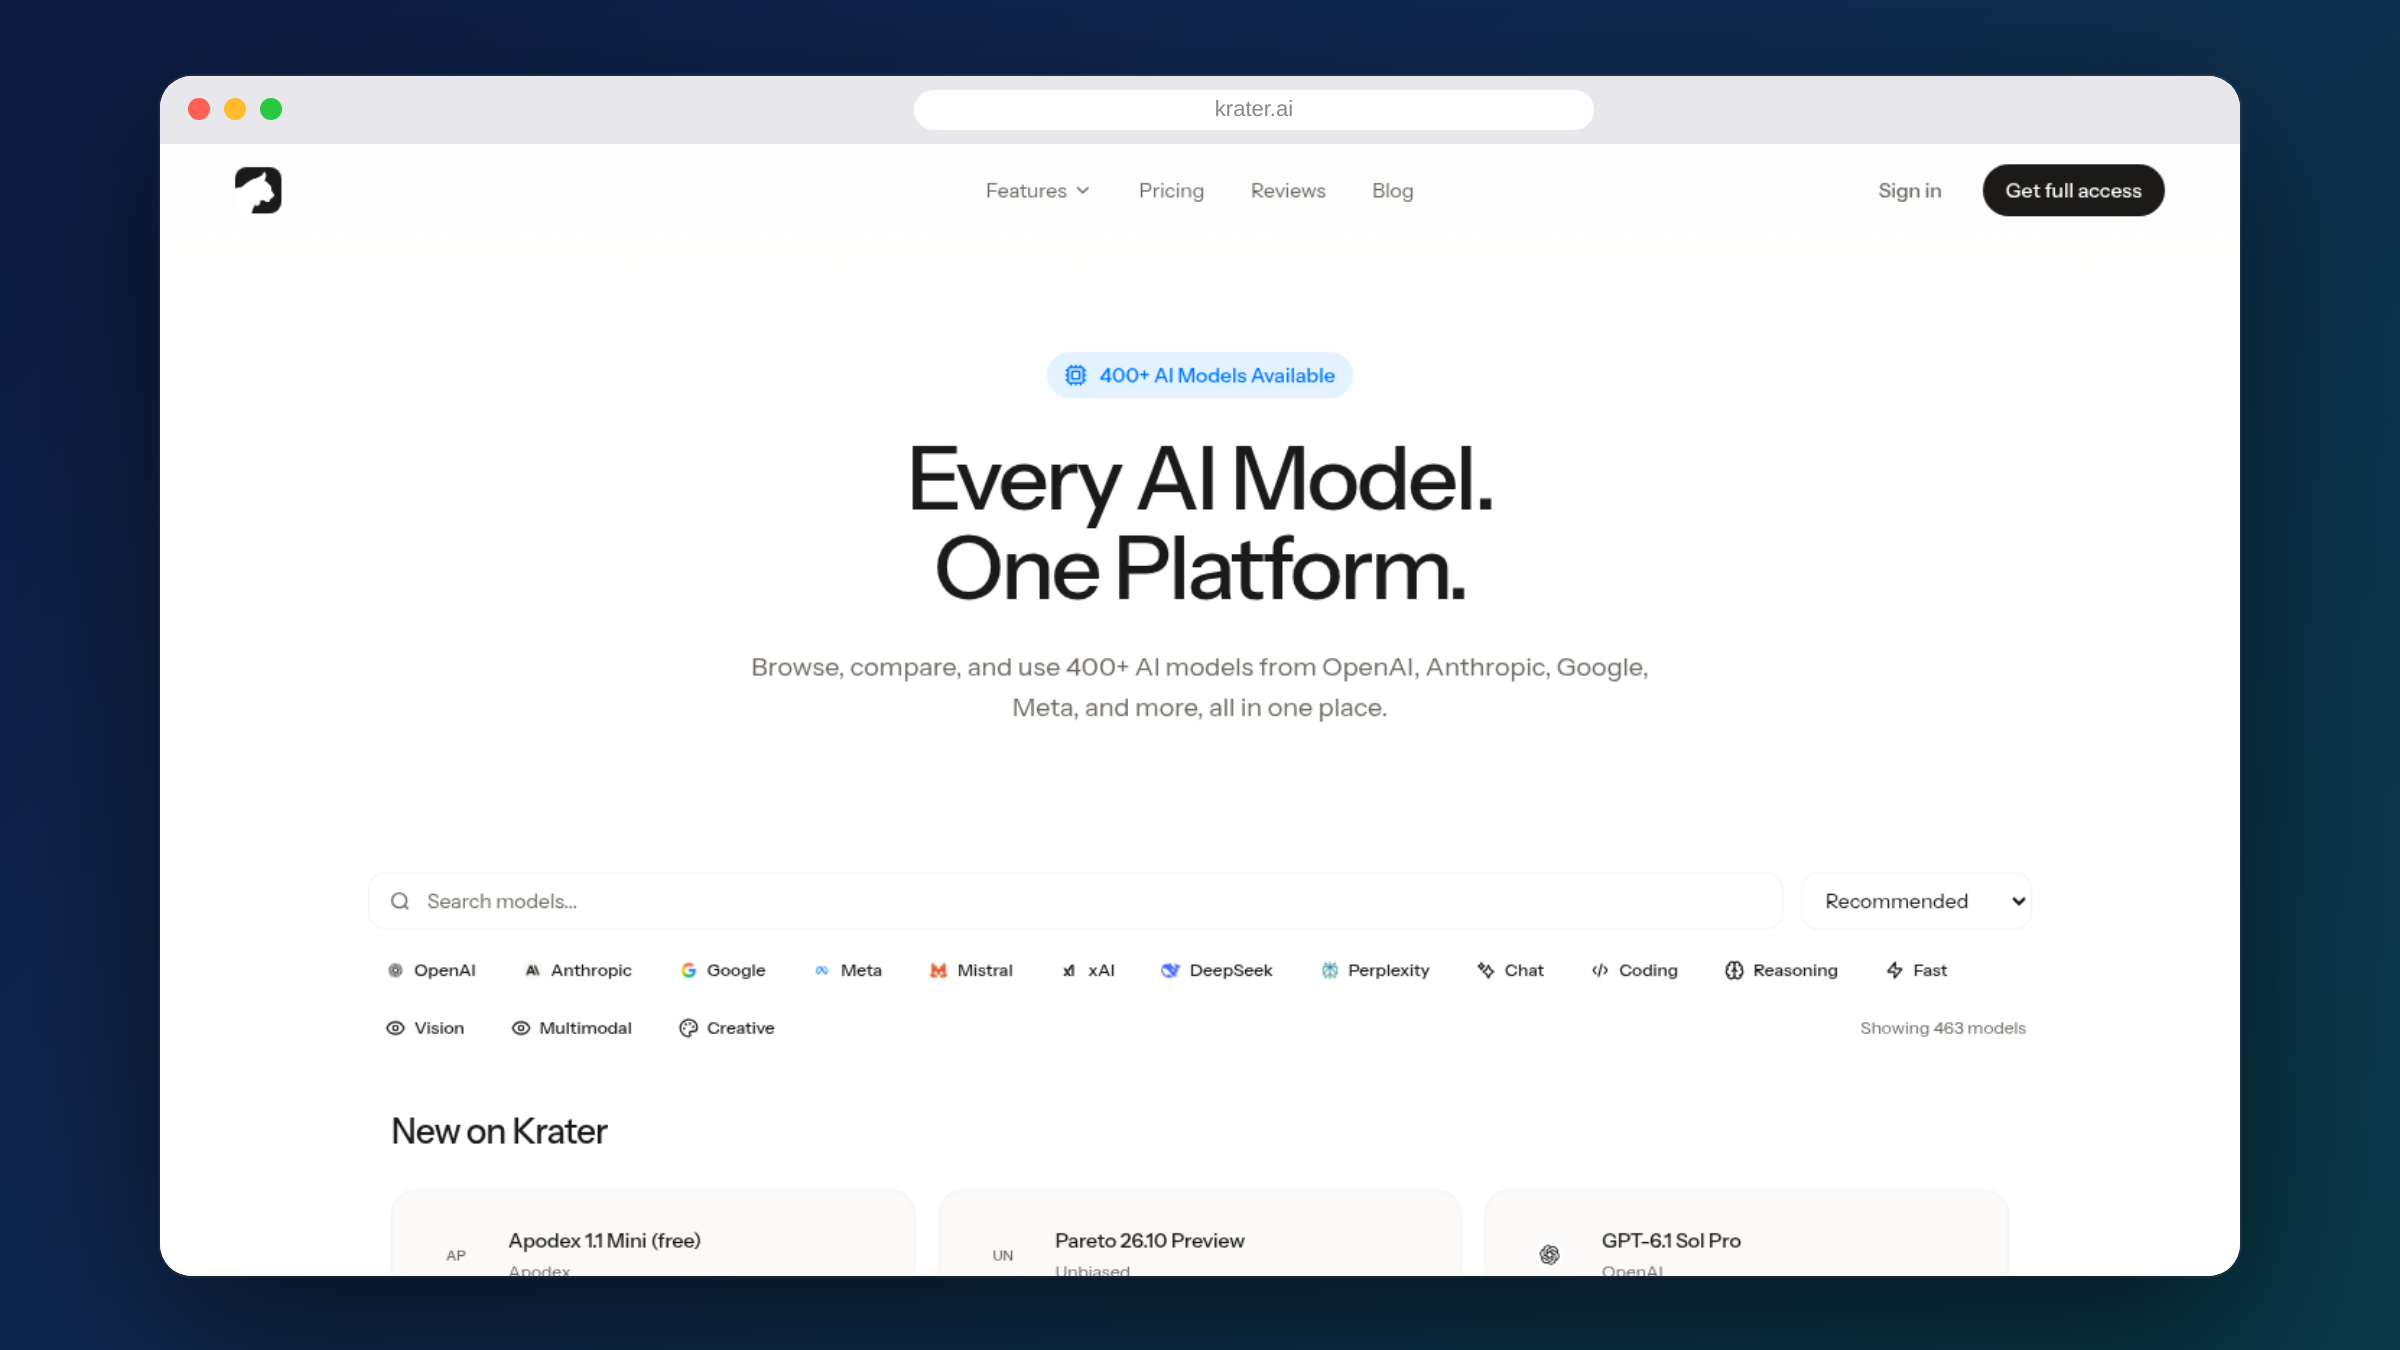Image resolution: width=2400 pixels, height=1350 pixels.
Task: Click the Krater logo icon
Action: click(258, 190)
